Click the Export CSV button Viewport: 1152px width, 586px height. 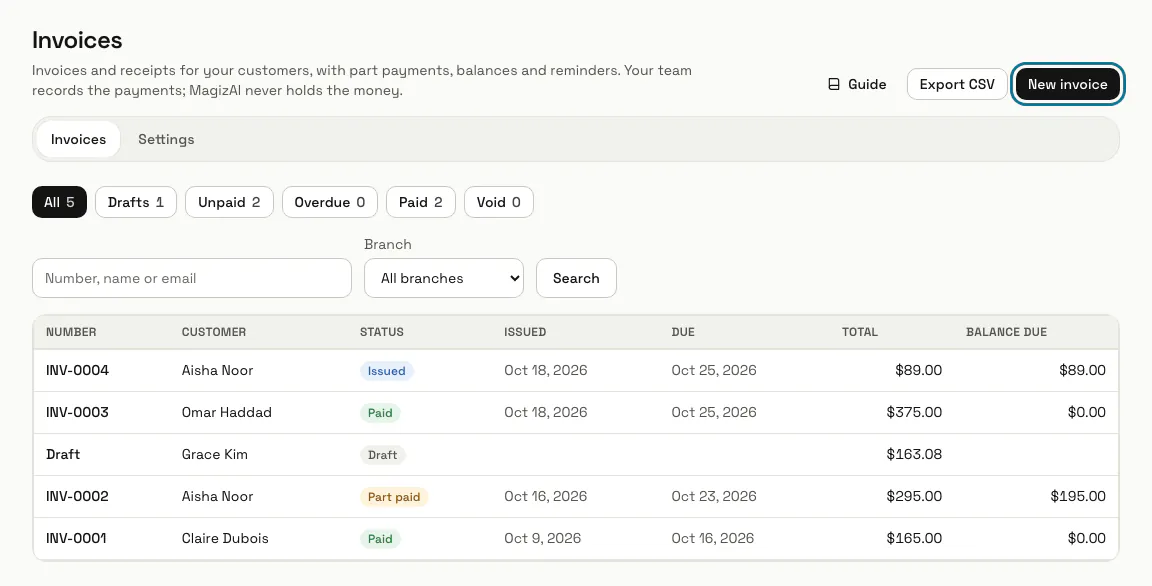point(957,84)
